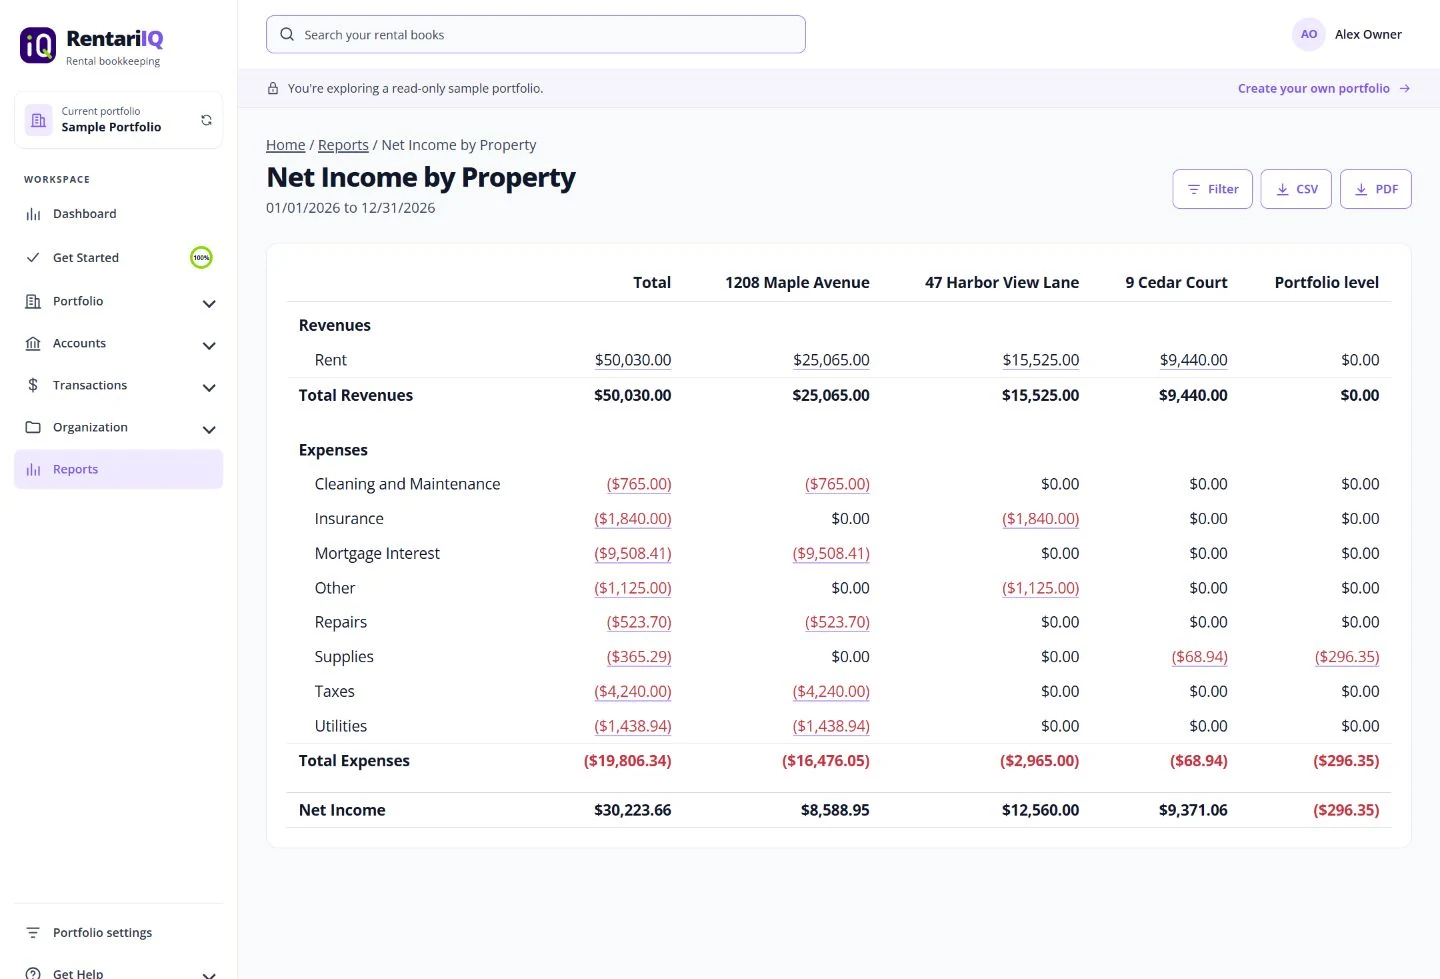Viewport: 1440px width, 979px height.
Task: Open the Filter button
Action: pos(1212,189)
